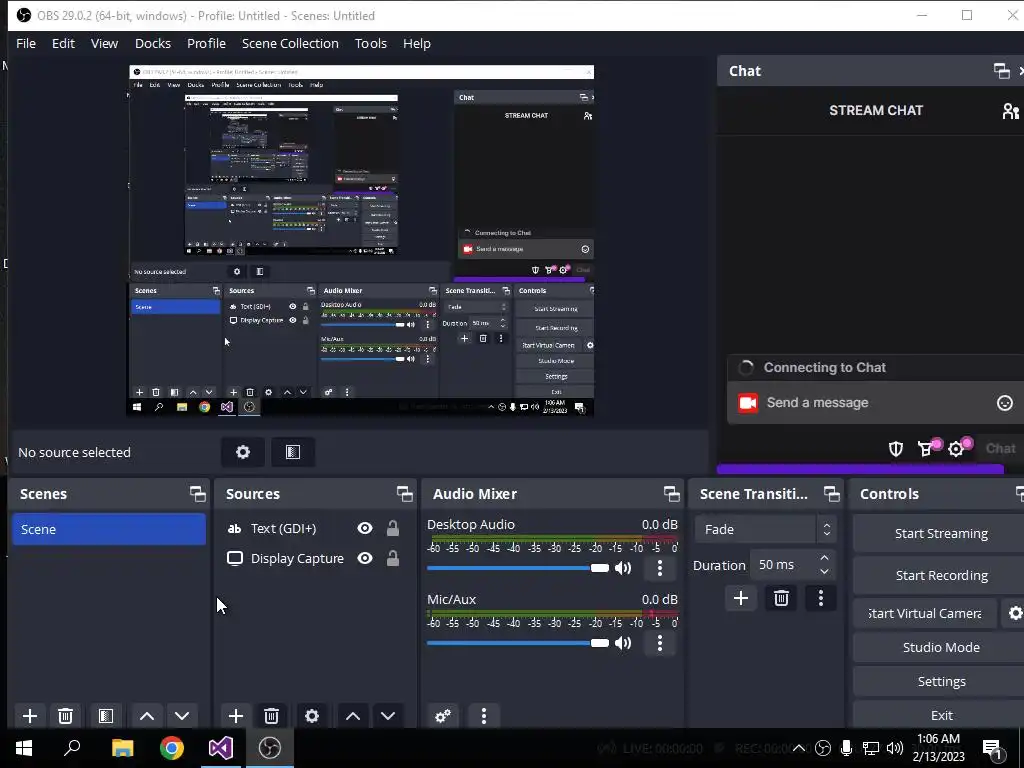Screen dimensions: 1024x768
Task: Mute Mic/Aux speaker icon
Action: [623, 643]
